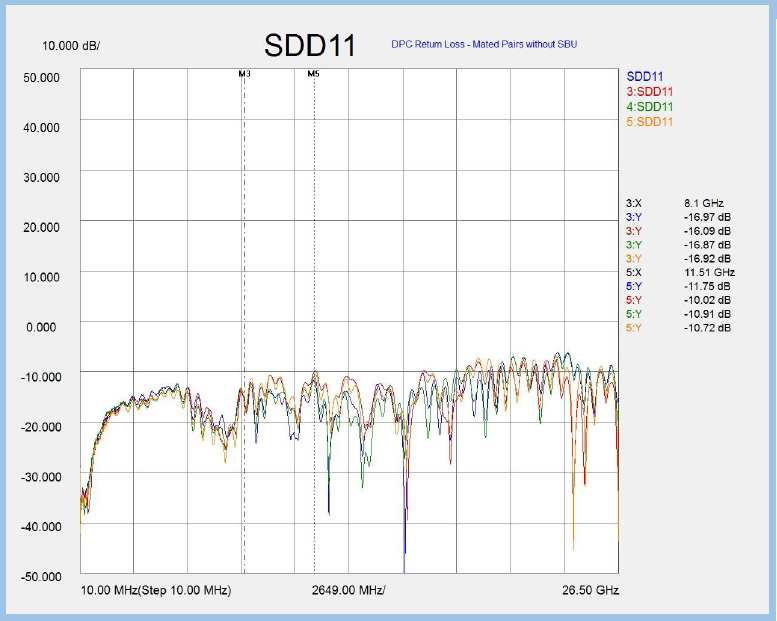The height and width of the screenshot is (621, 777).
Task: Select the orange 5:SDD11 legend entry
Action: pyautogui.click(x=650, y=122)
